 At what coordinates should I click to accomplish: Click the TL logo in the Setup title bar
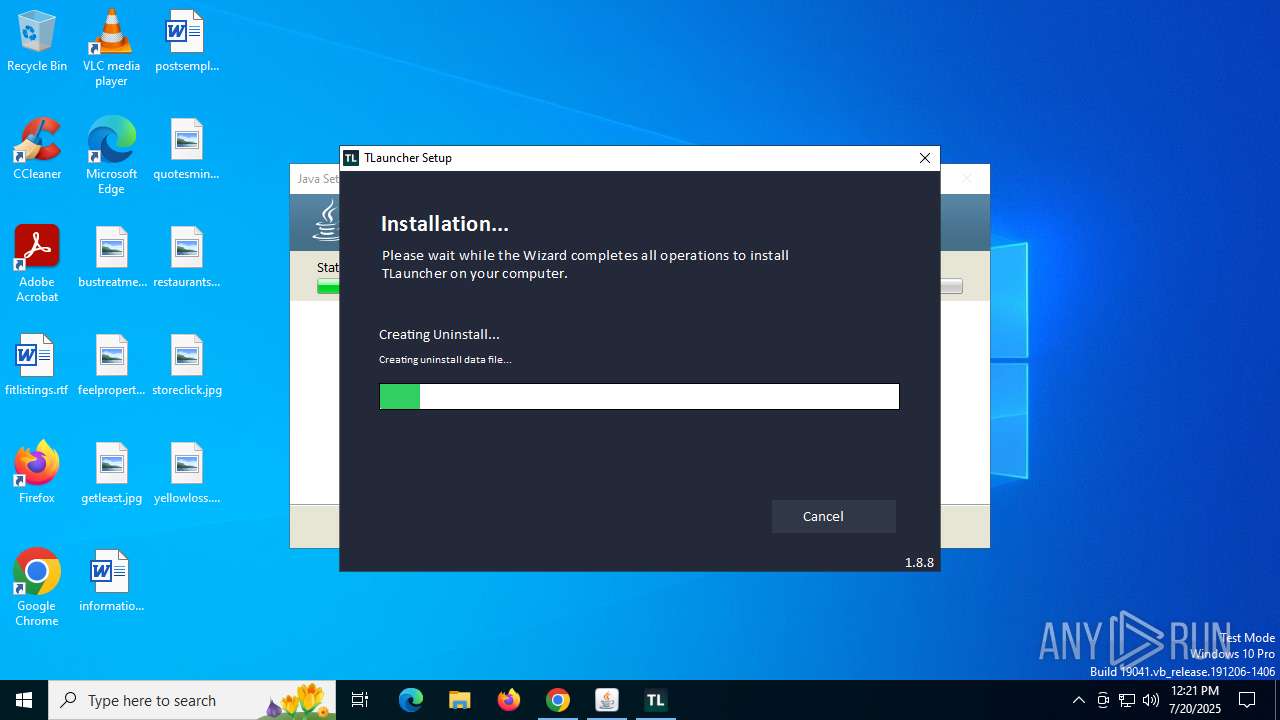pos(351,158)
